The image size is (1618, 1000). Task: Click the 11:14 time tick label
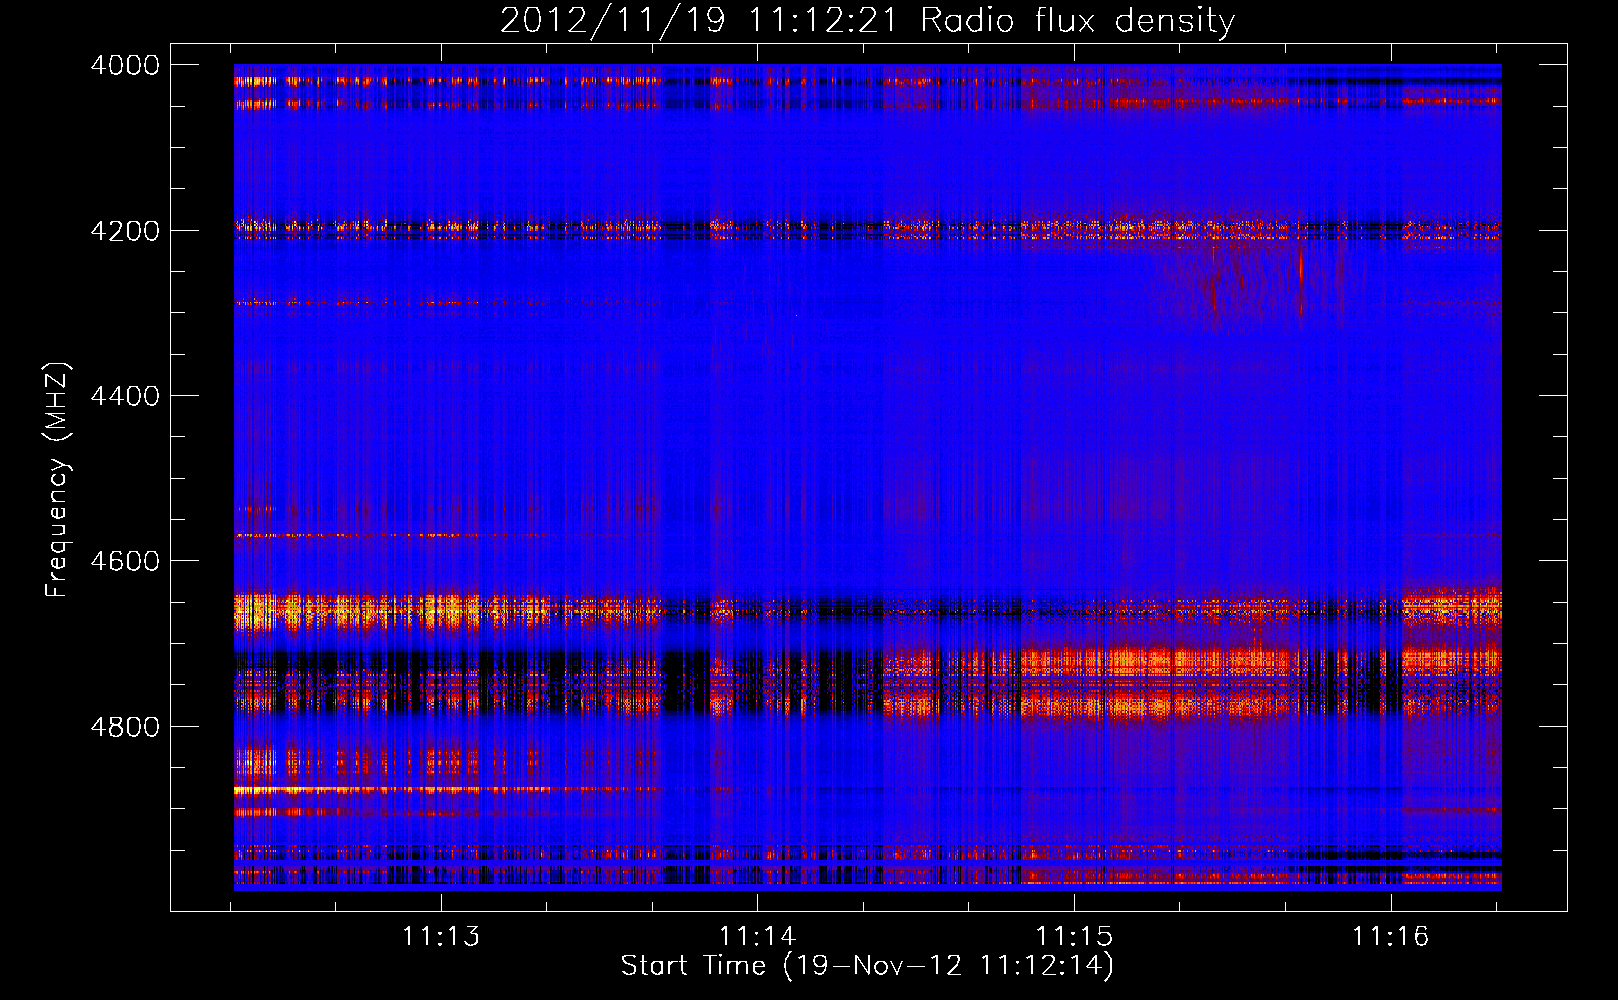[758, 936]
